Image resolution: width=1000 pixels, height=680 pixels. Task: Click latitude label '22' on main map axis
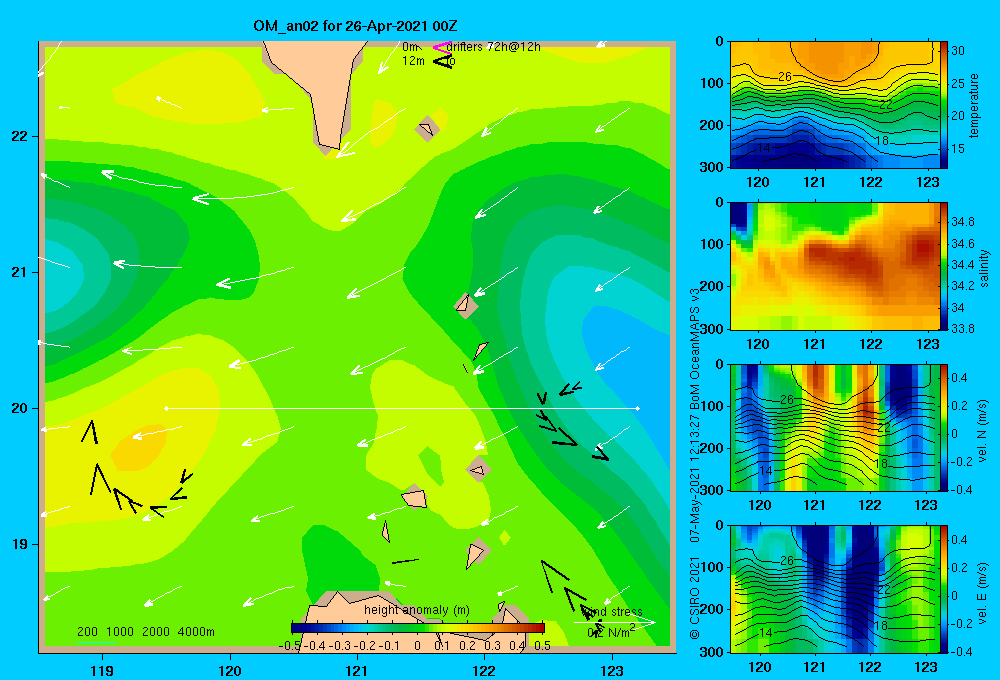20,136
